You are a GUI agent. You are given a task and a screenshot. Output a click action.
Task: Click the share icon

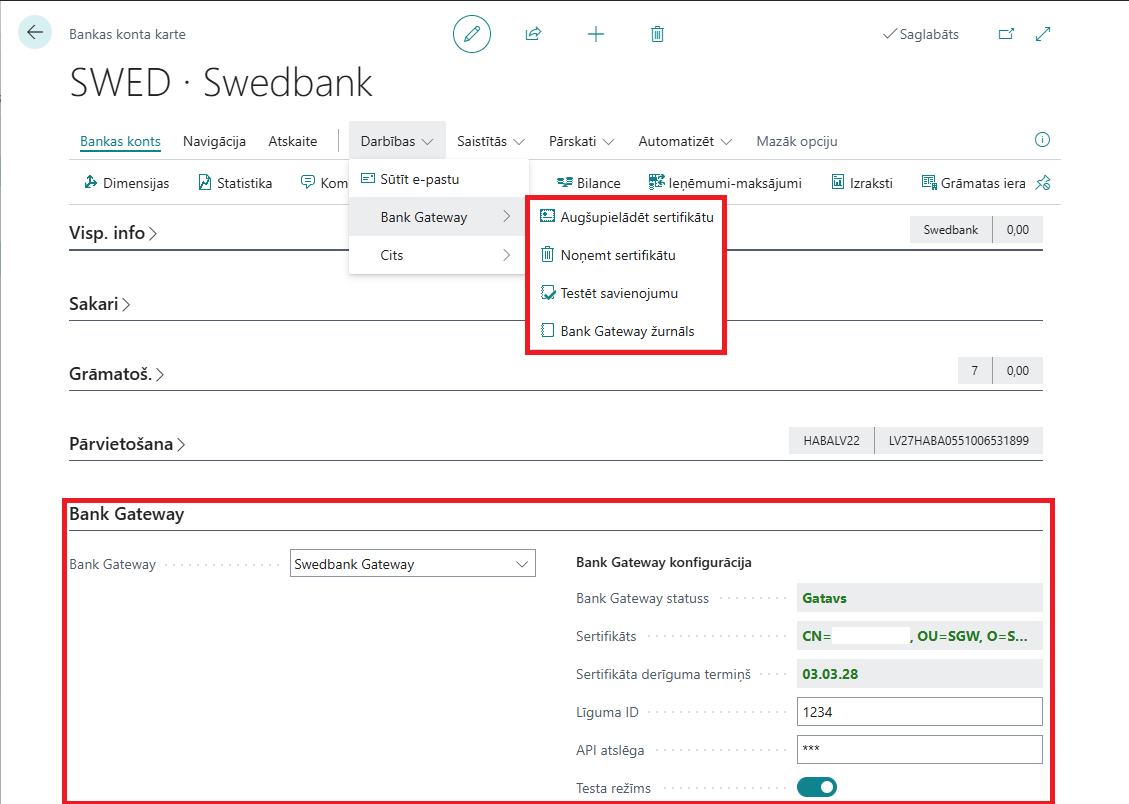(533, 34)
